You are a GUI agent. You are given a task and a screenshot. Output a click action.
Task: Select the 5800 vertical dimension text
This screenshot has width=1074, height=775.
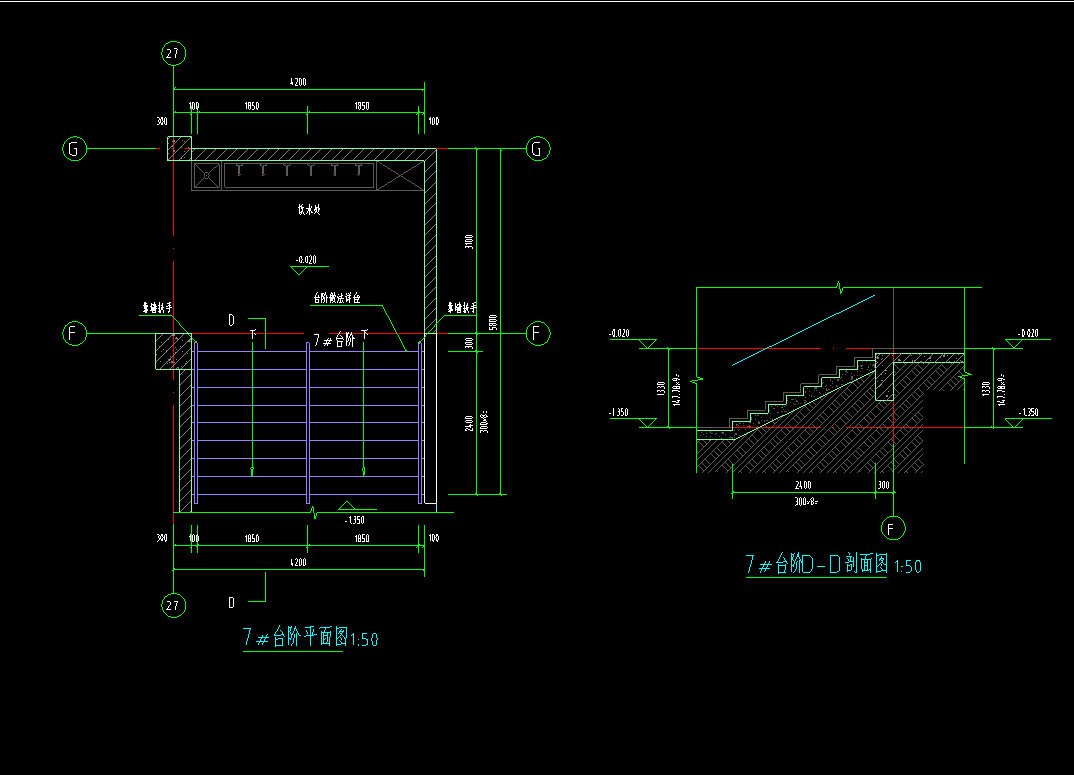tap(492, 323)
